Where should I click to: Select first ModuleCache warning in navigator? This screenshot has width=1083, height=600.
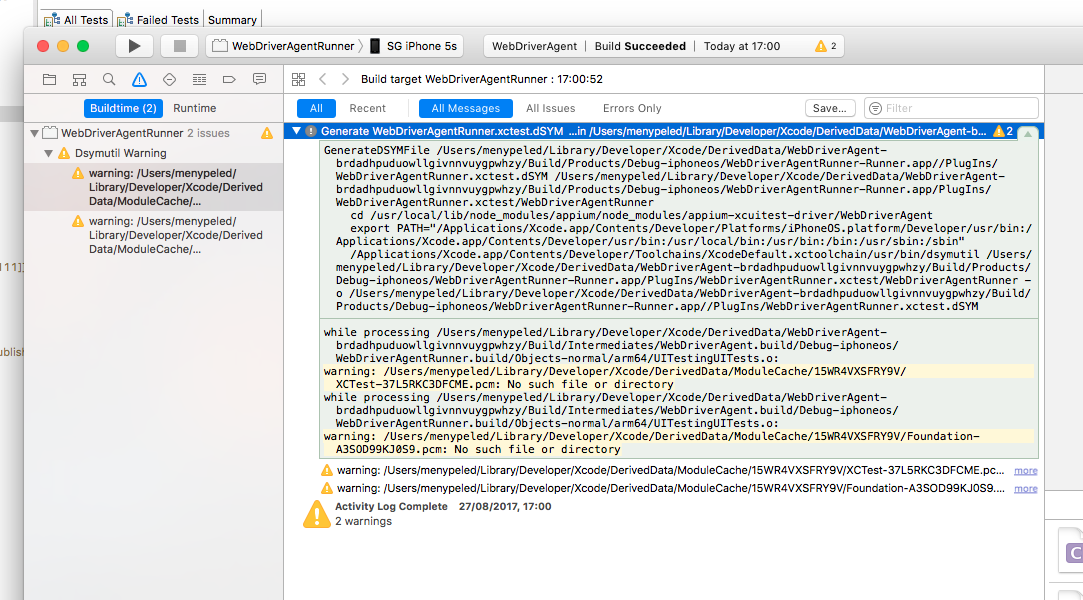(x=153, y=187)
